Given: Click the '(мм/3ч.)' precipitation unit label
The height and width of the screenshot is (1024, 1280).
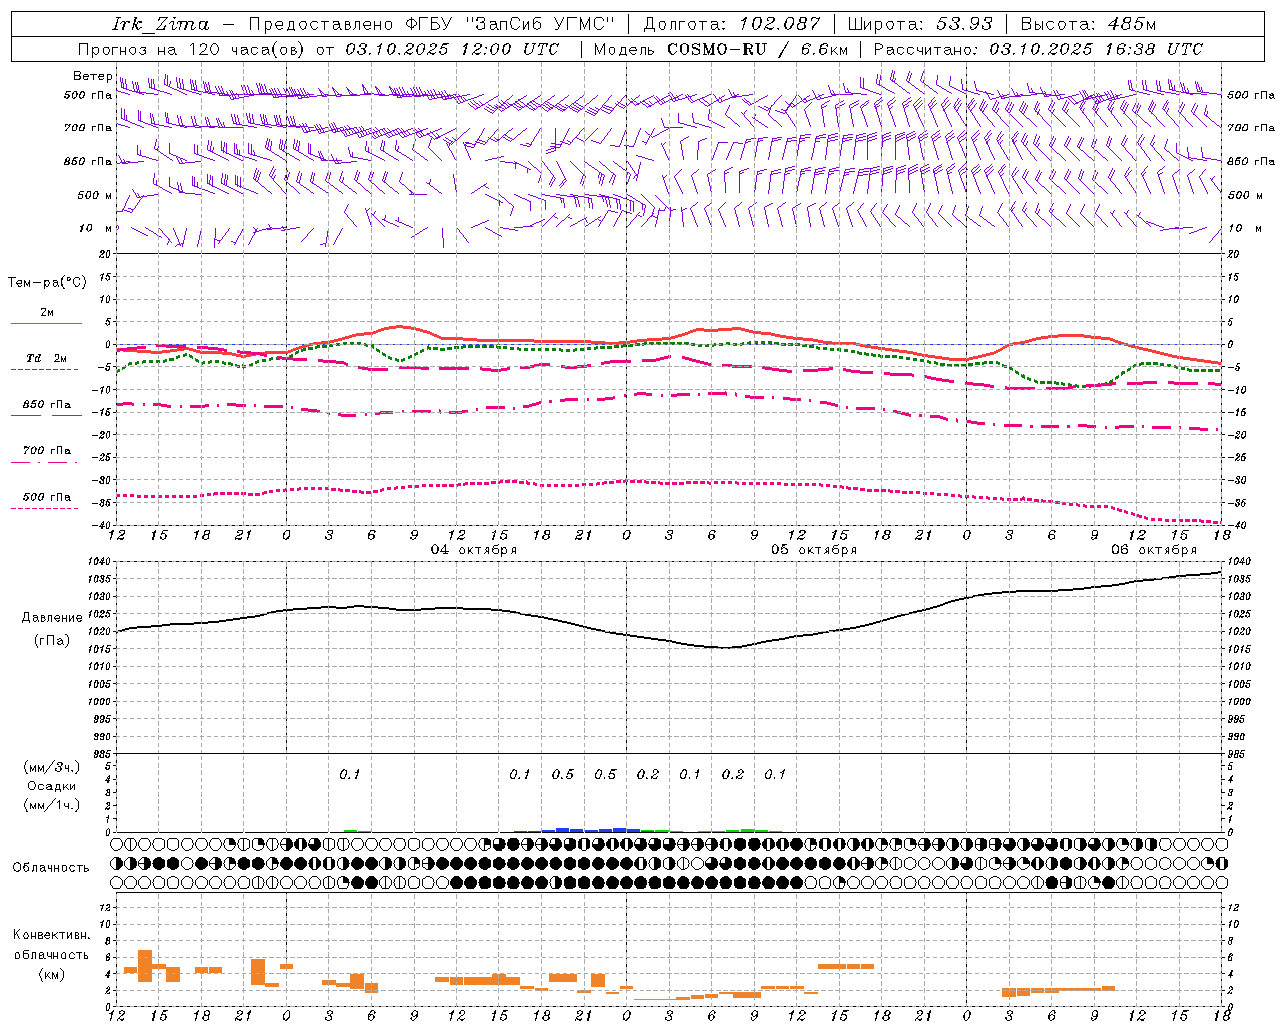Looking at the screenshot, I should [x=52, y=767].
